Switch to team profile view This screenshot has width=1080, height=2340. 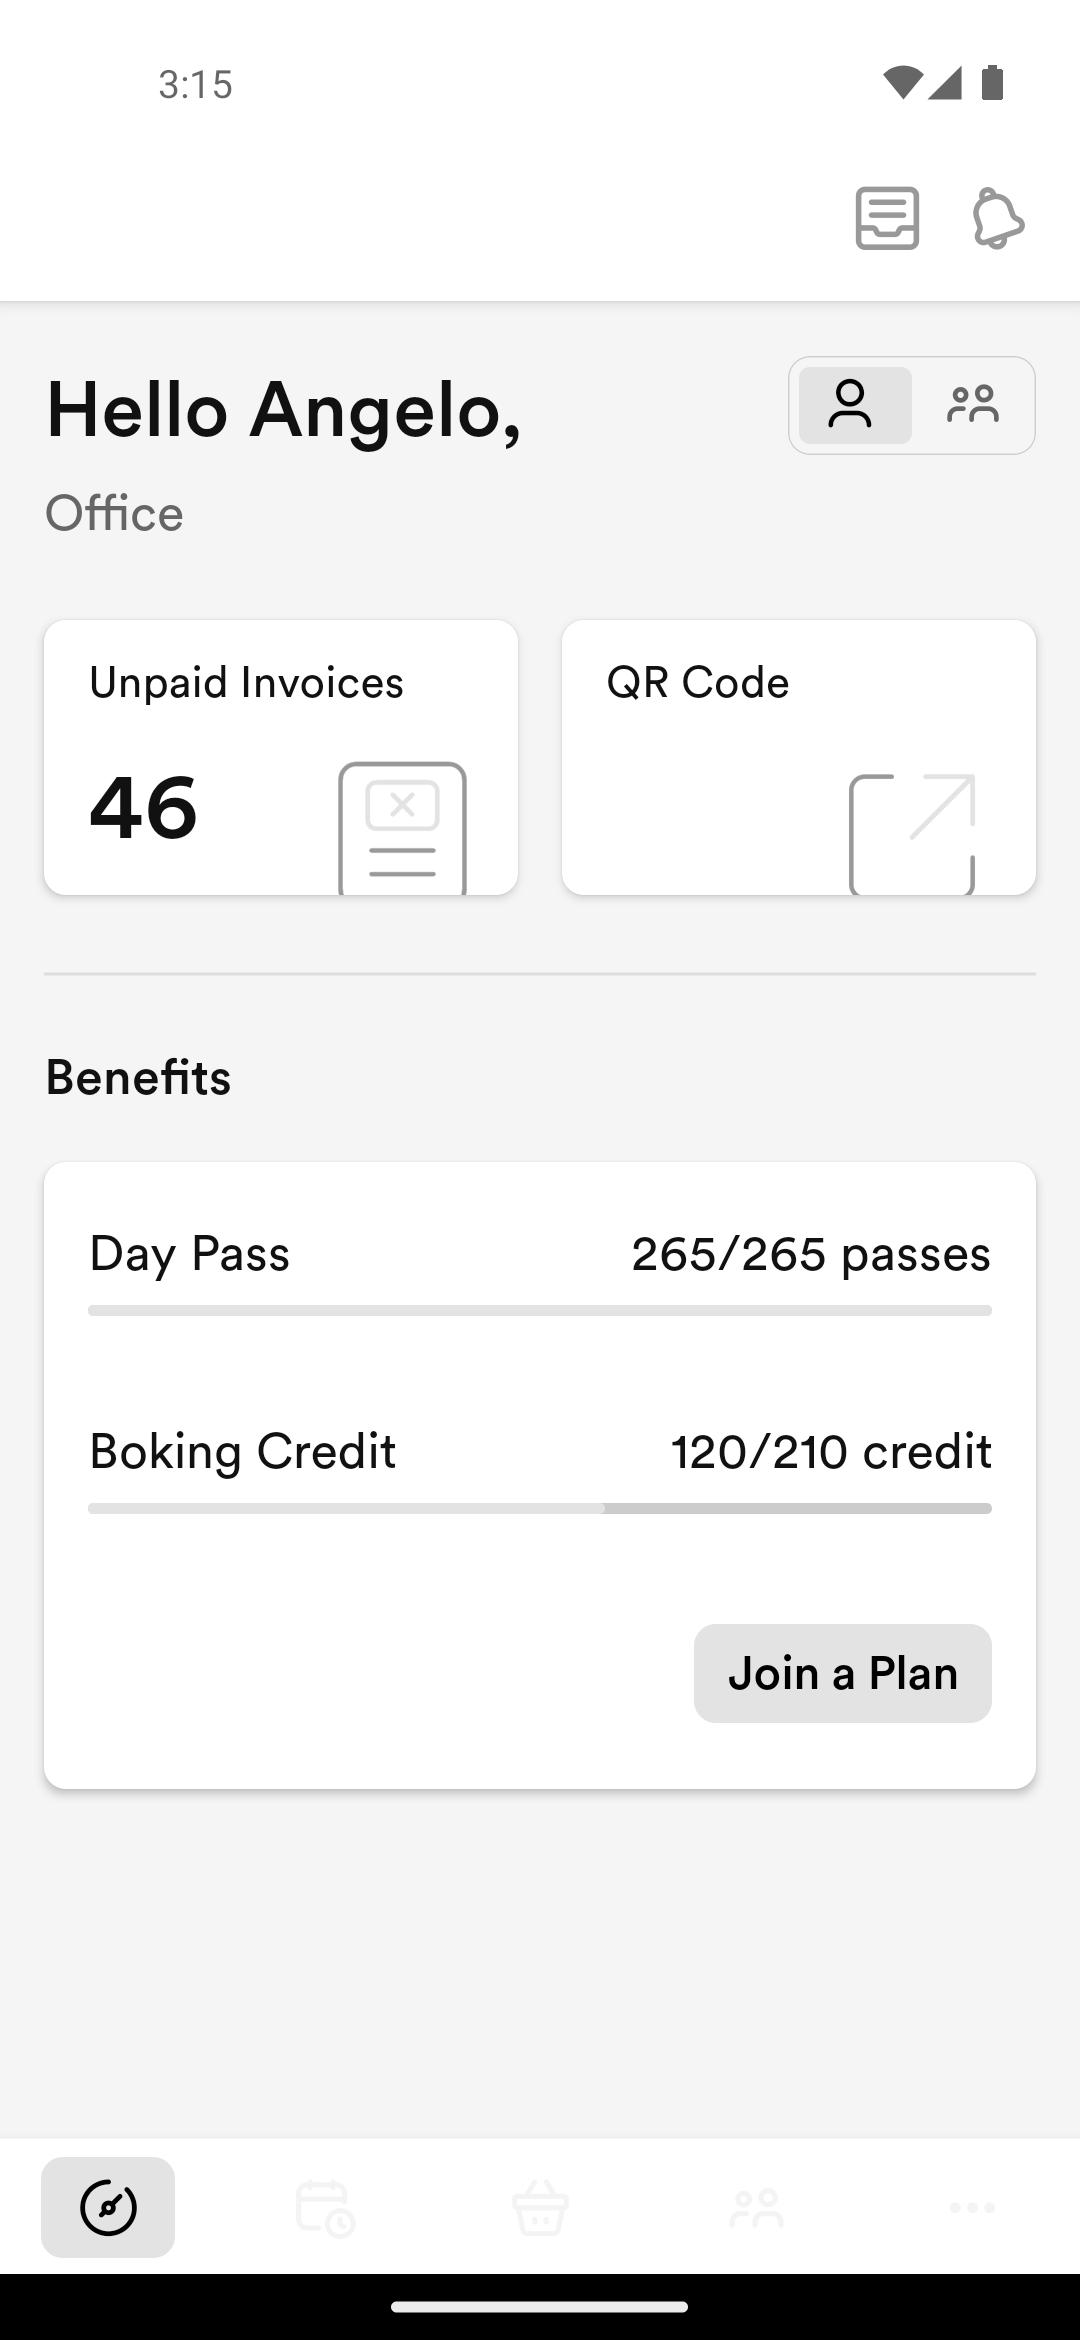972,405
